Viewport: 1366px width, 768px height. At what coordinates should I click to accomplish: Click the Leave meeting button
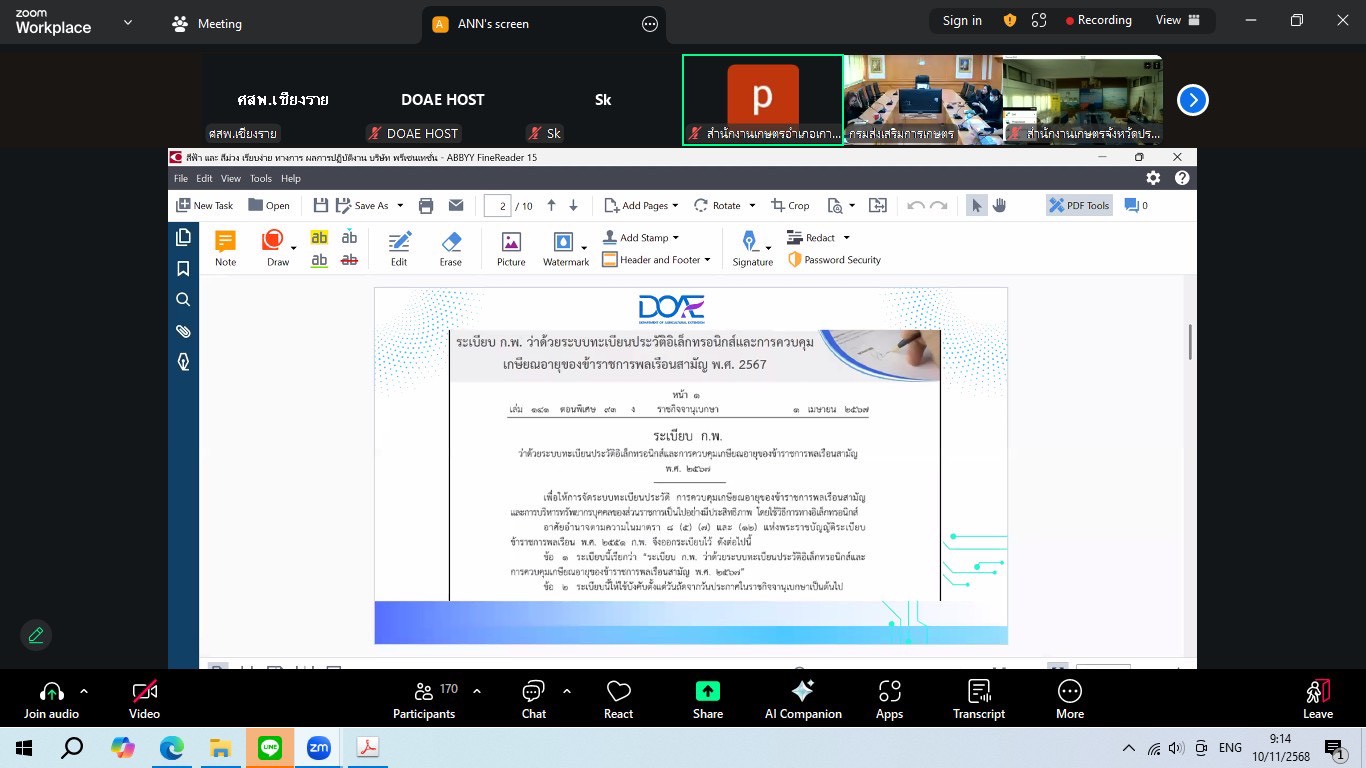(1317, 692)
